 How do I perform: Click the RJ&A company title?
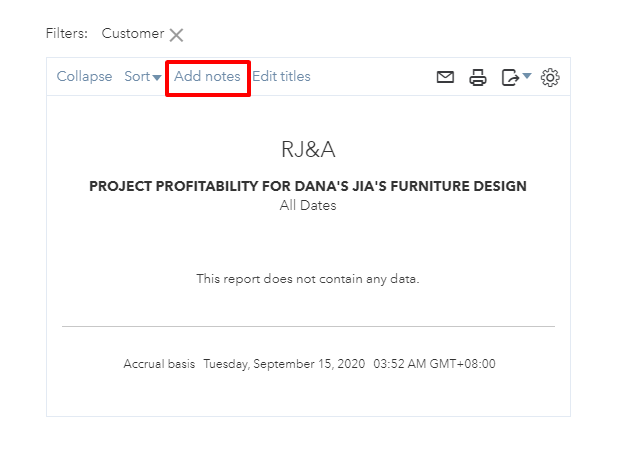(x=308, y=150)
